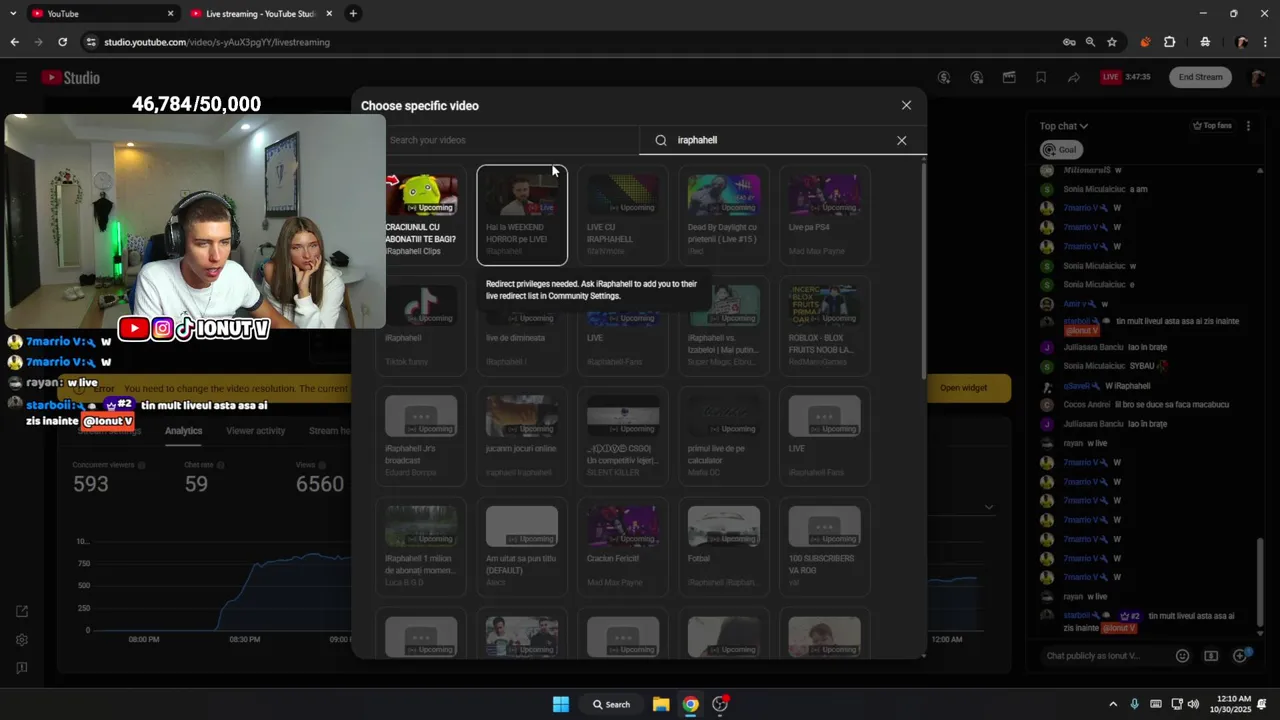This screenshot has width=1280, height=720.
Task: Select iRaphahell vs. Izabeloi video card
Action: click(x=724, y=326)
